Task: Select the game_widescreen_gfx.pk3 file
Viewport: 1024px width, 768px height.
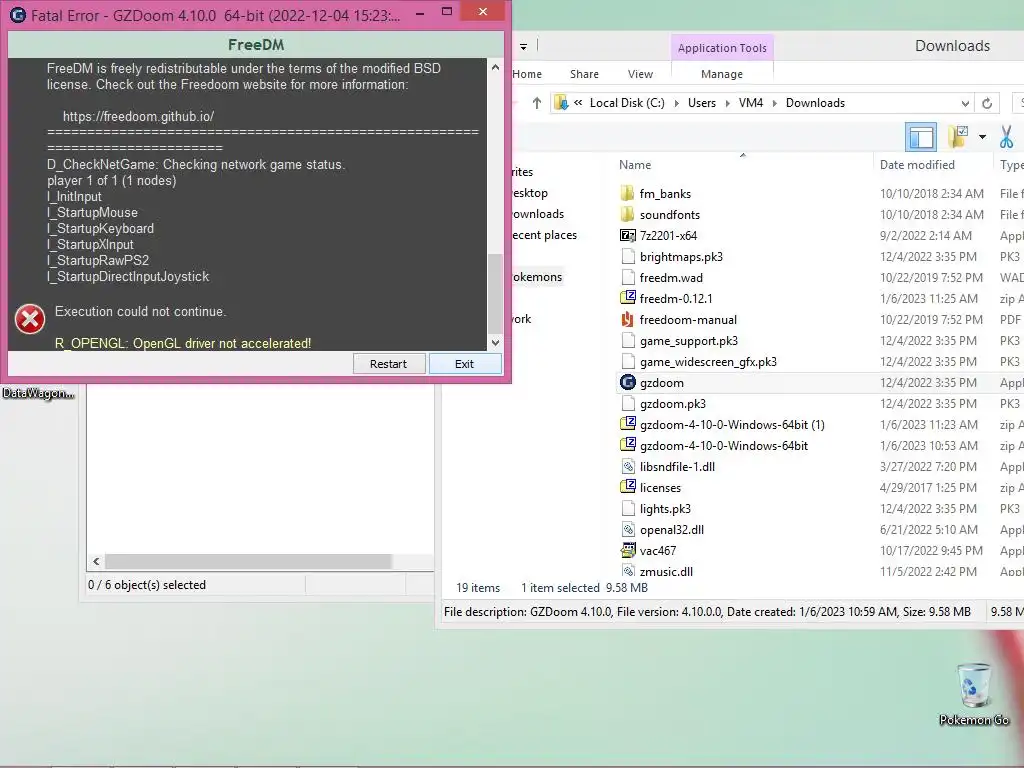Action: [708, 362]
